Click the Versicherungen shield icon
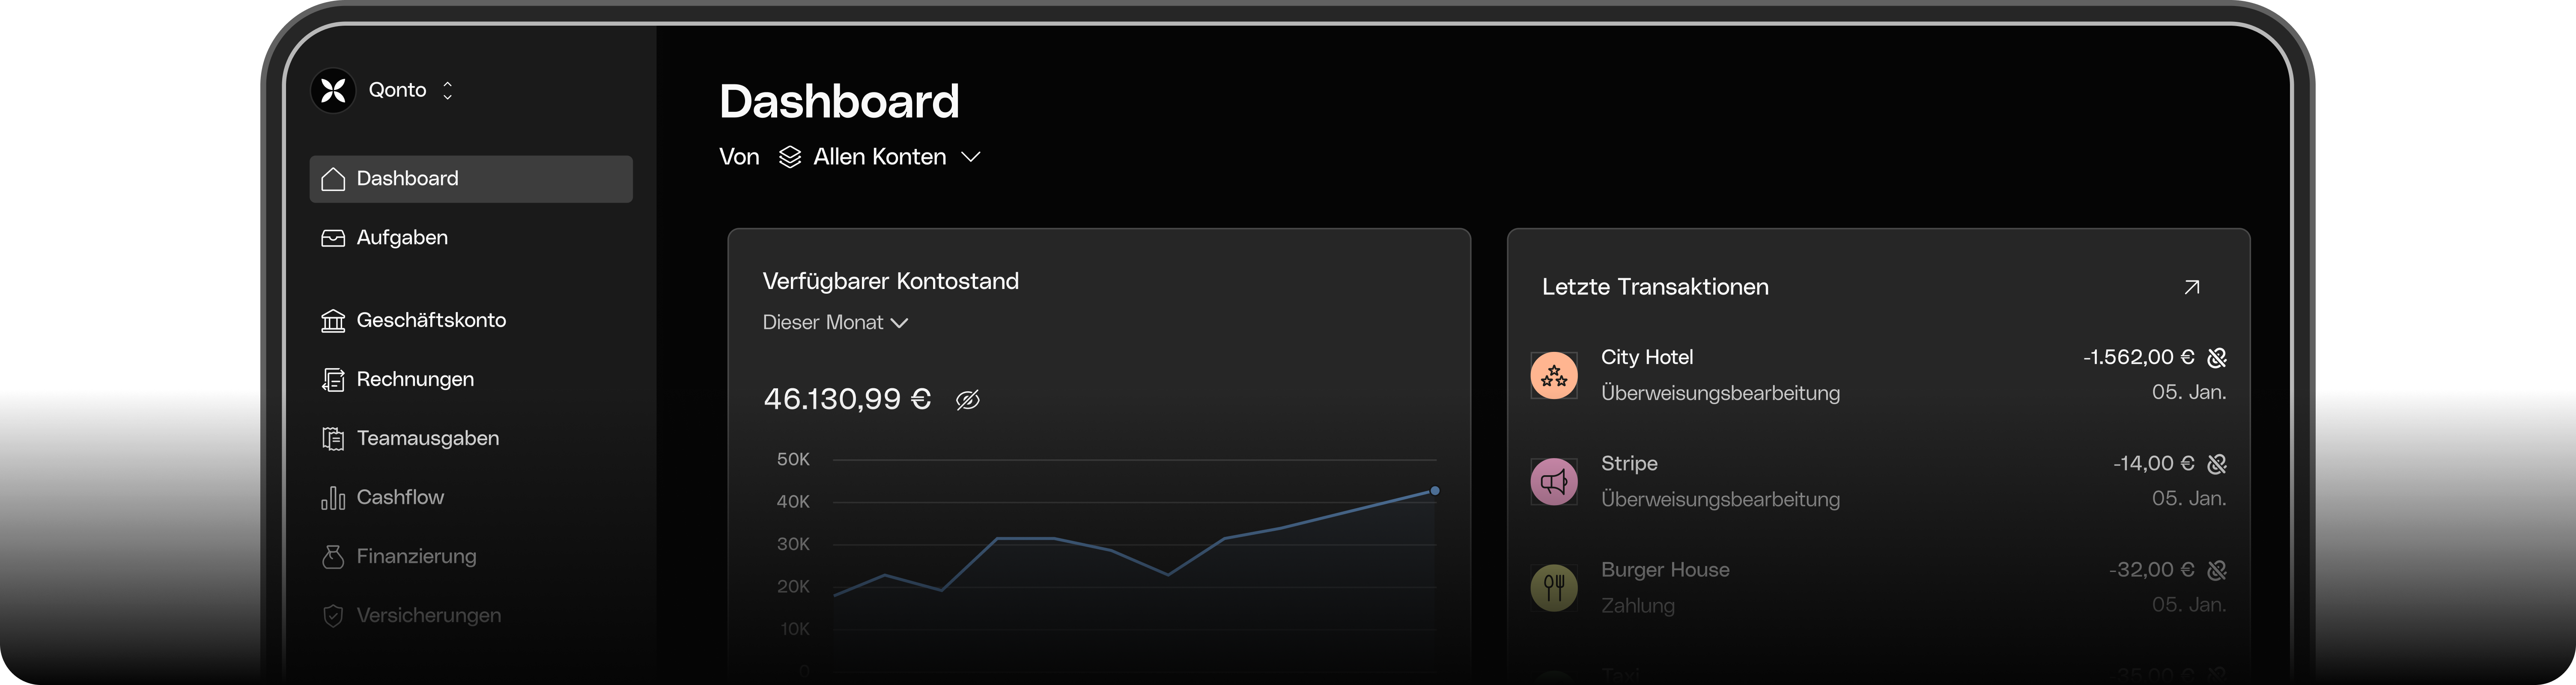This screenshot has width=2576, height=685. [x=333, y=615]
